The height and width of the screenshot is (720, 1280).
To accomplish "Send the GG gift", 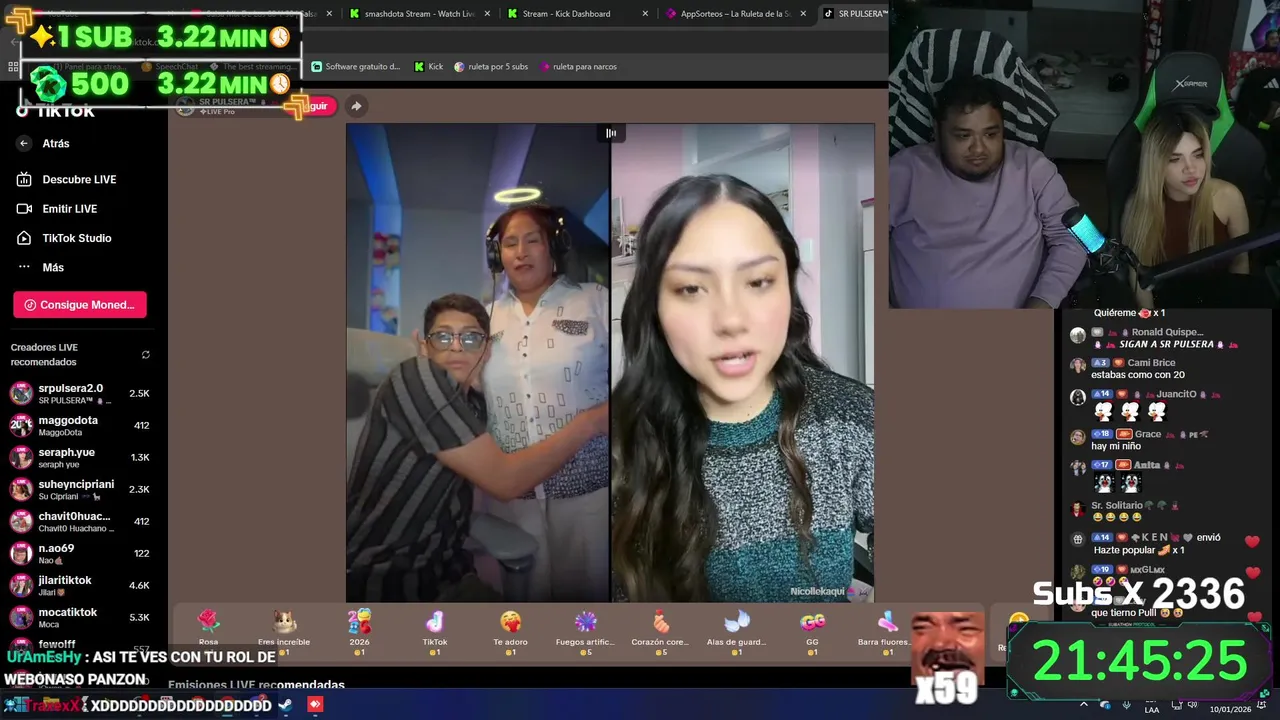I will [812, 630].
